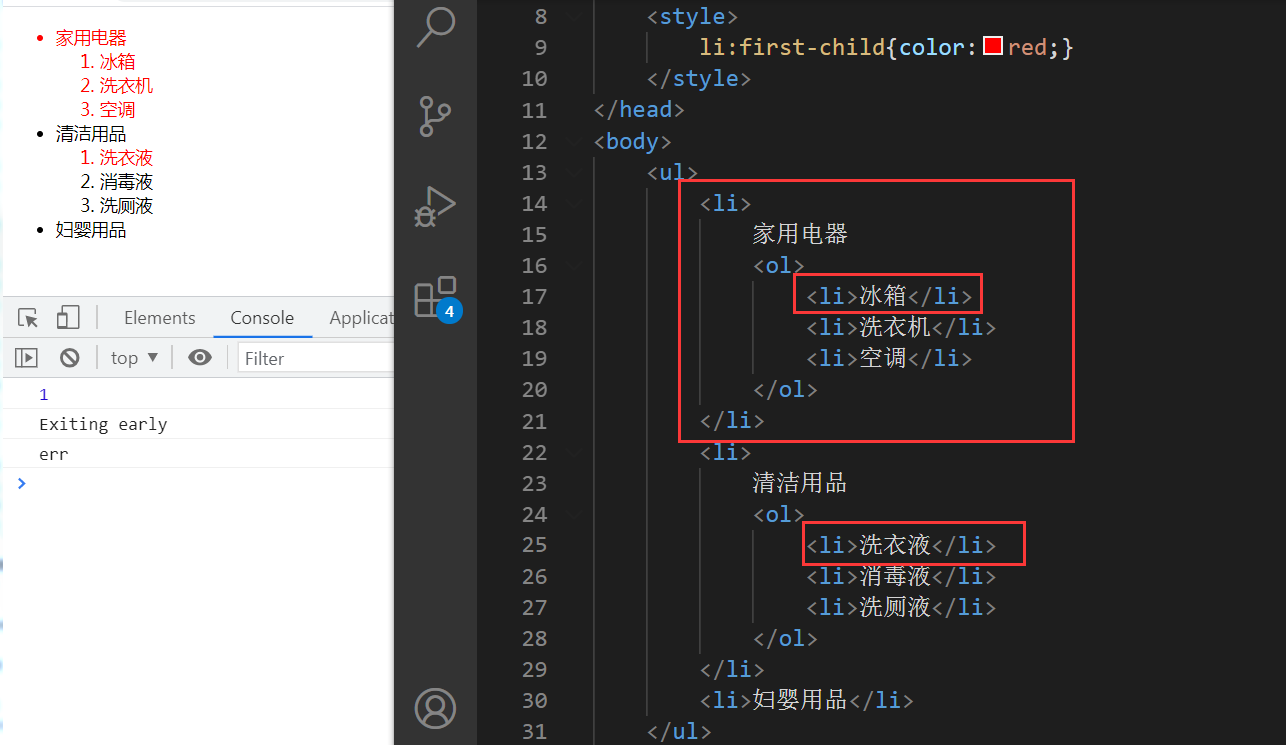Click '冰箱' list item in the web page
This screenshot has height=745, width=1286.
pyautogui.click(x=117, y=62)
